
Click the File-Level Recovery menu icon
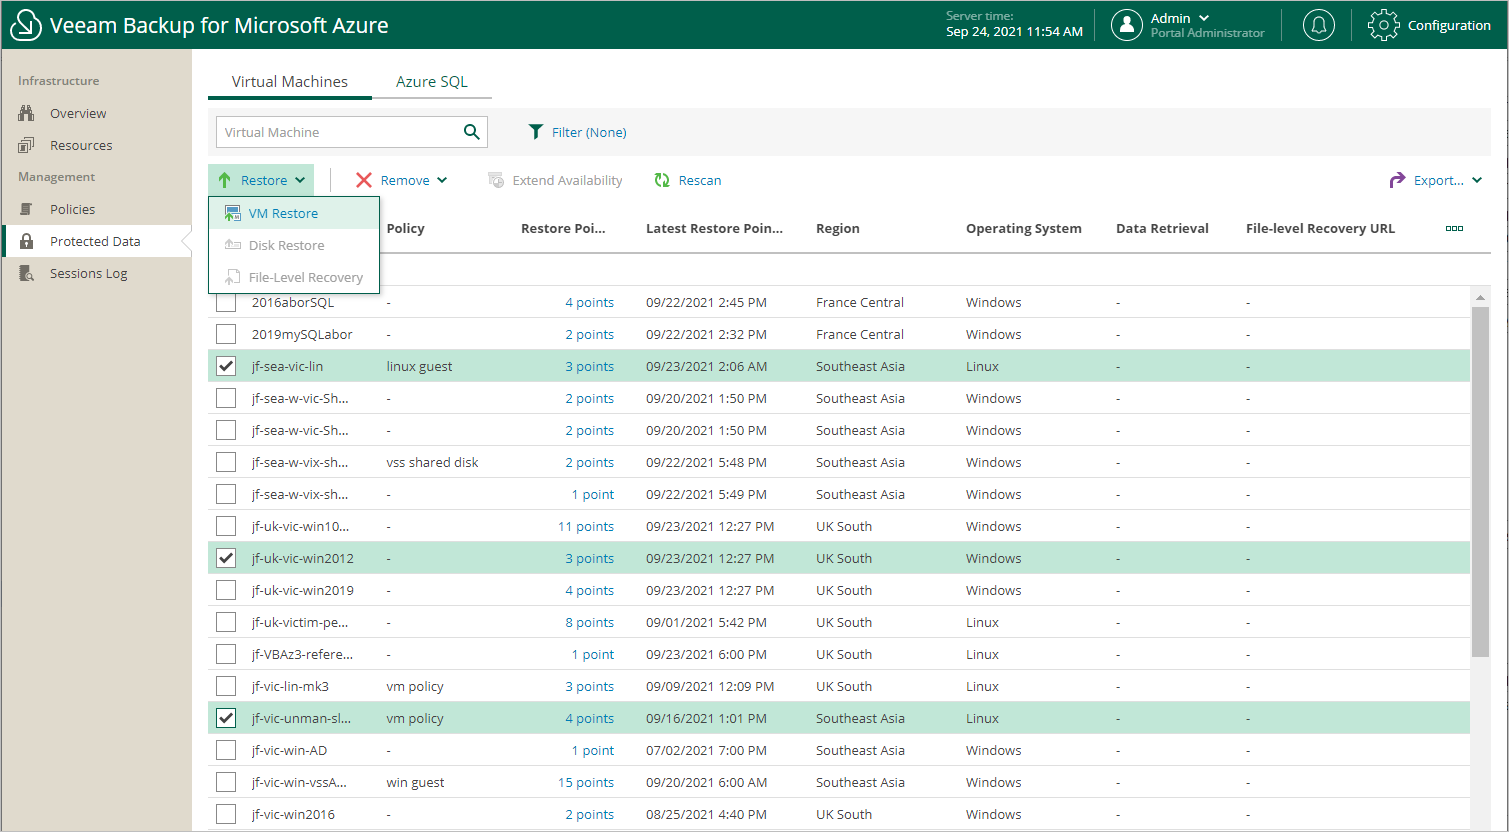[233, 277]
